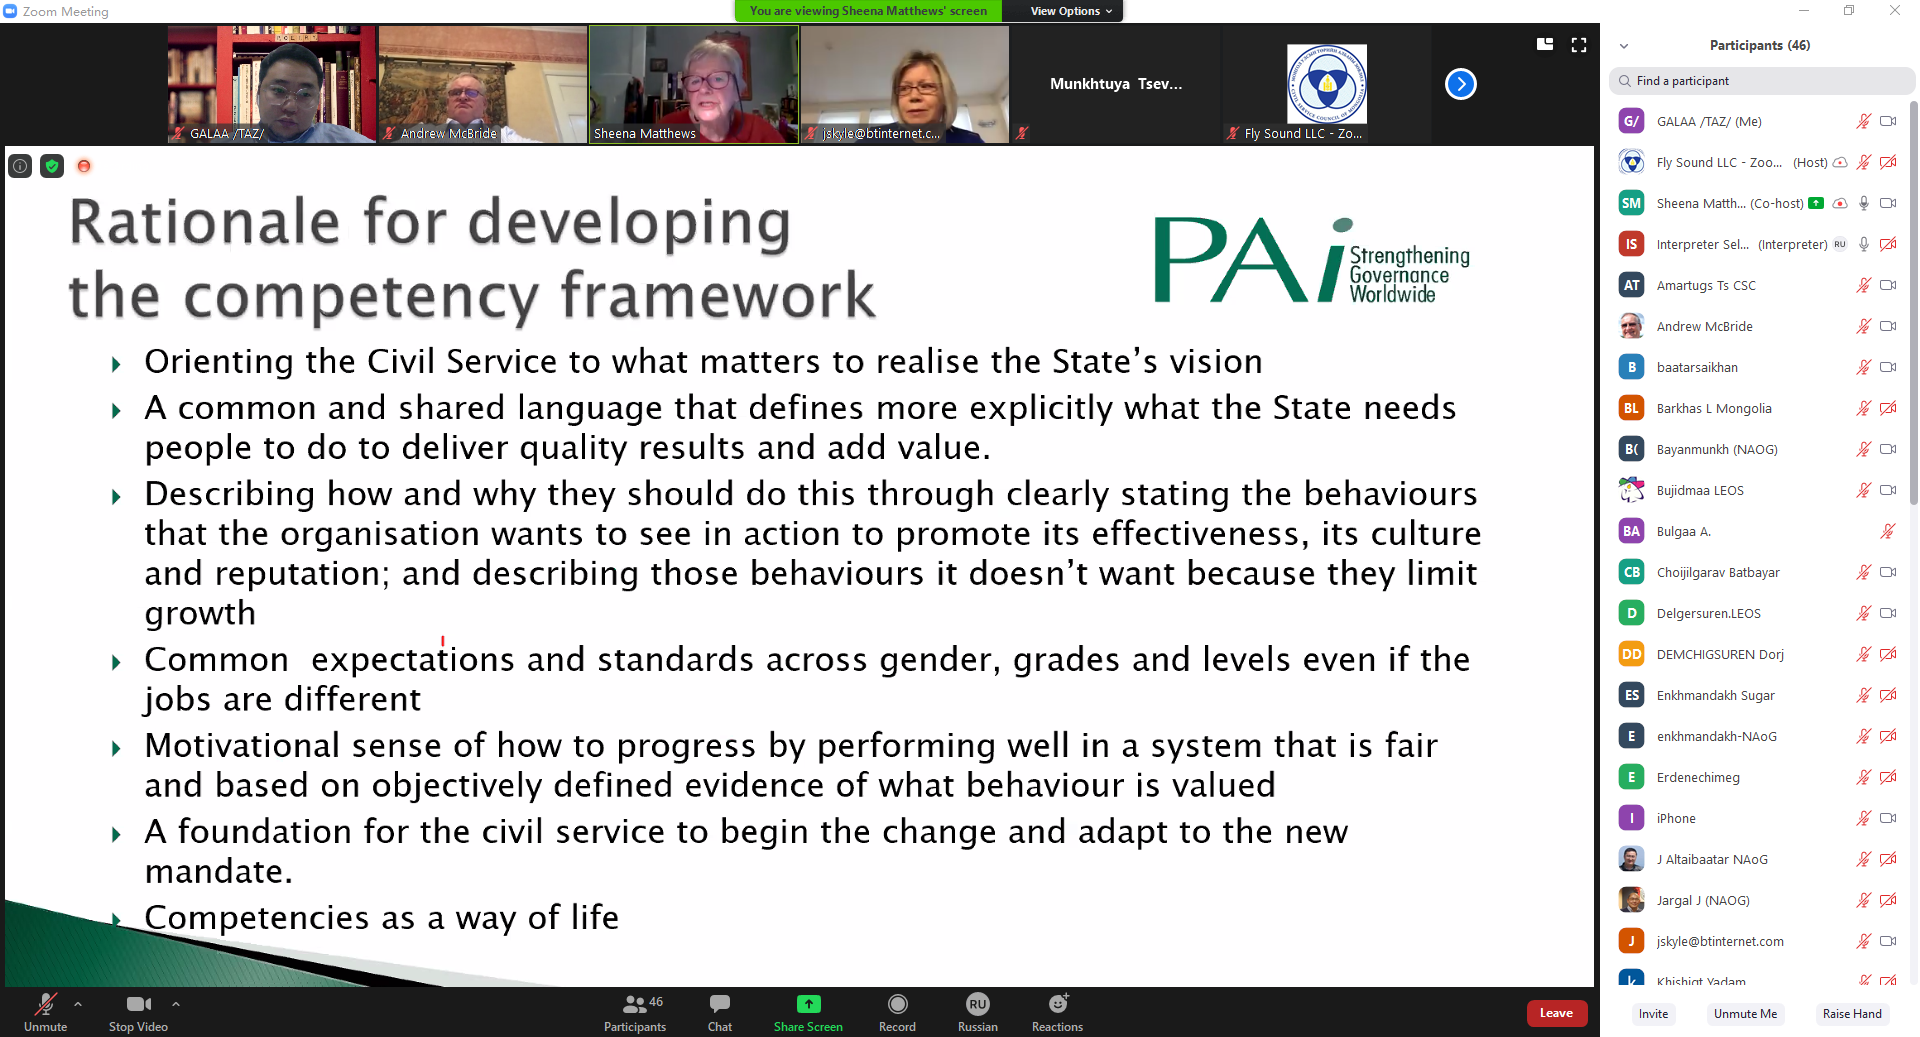
Task: Select Barkhas L Mongolia participant row
Action: 1758,408
